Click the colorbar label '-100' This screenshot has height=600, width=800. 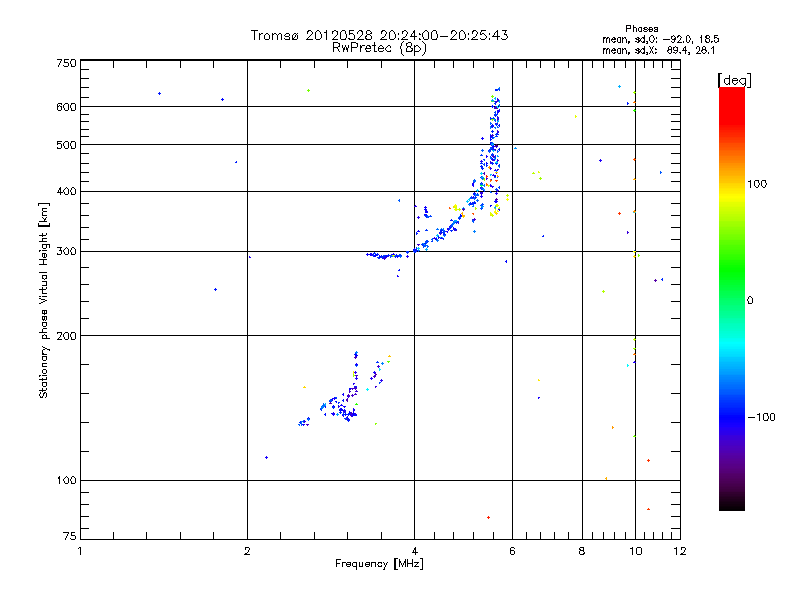762,417
